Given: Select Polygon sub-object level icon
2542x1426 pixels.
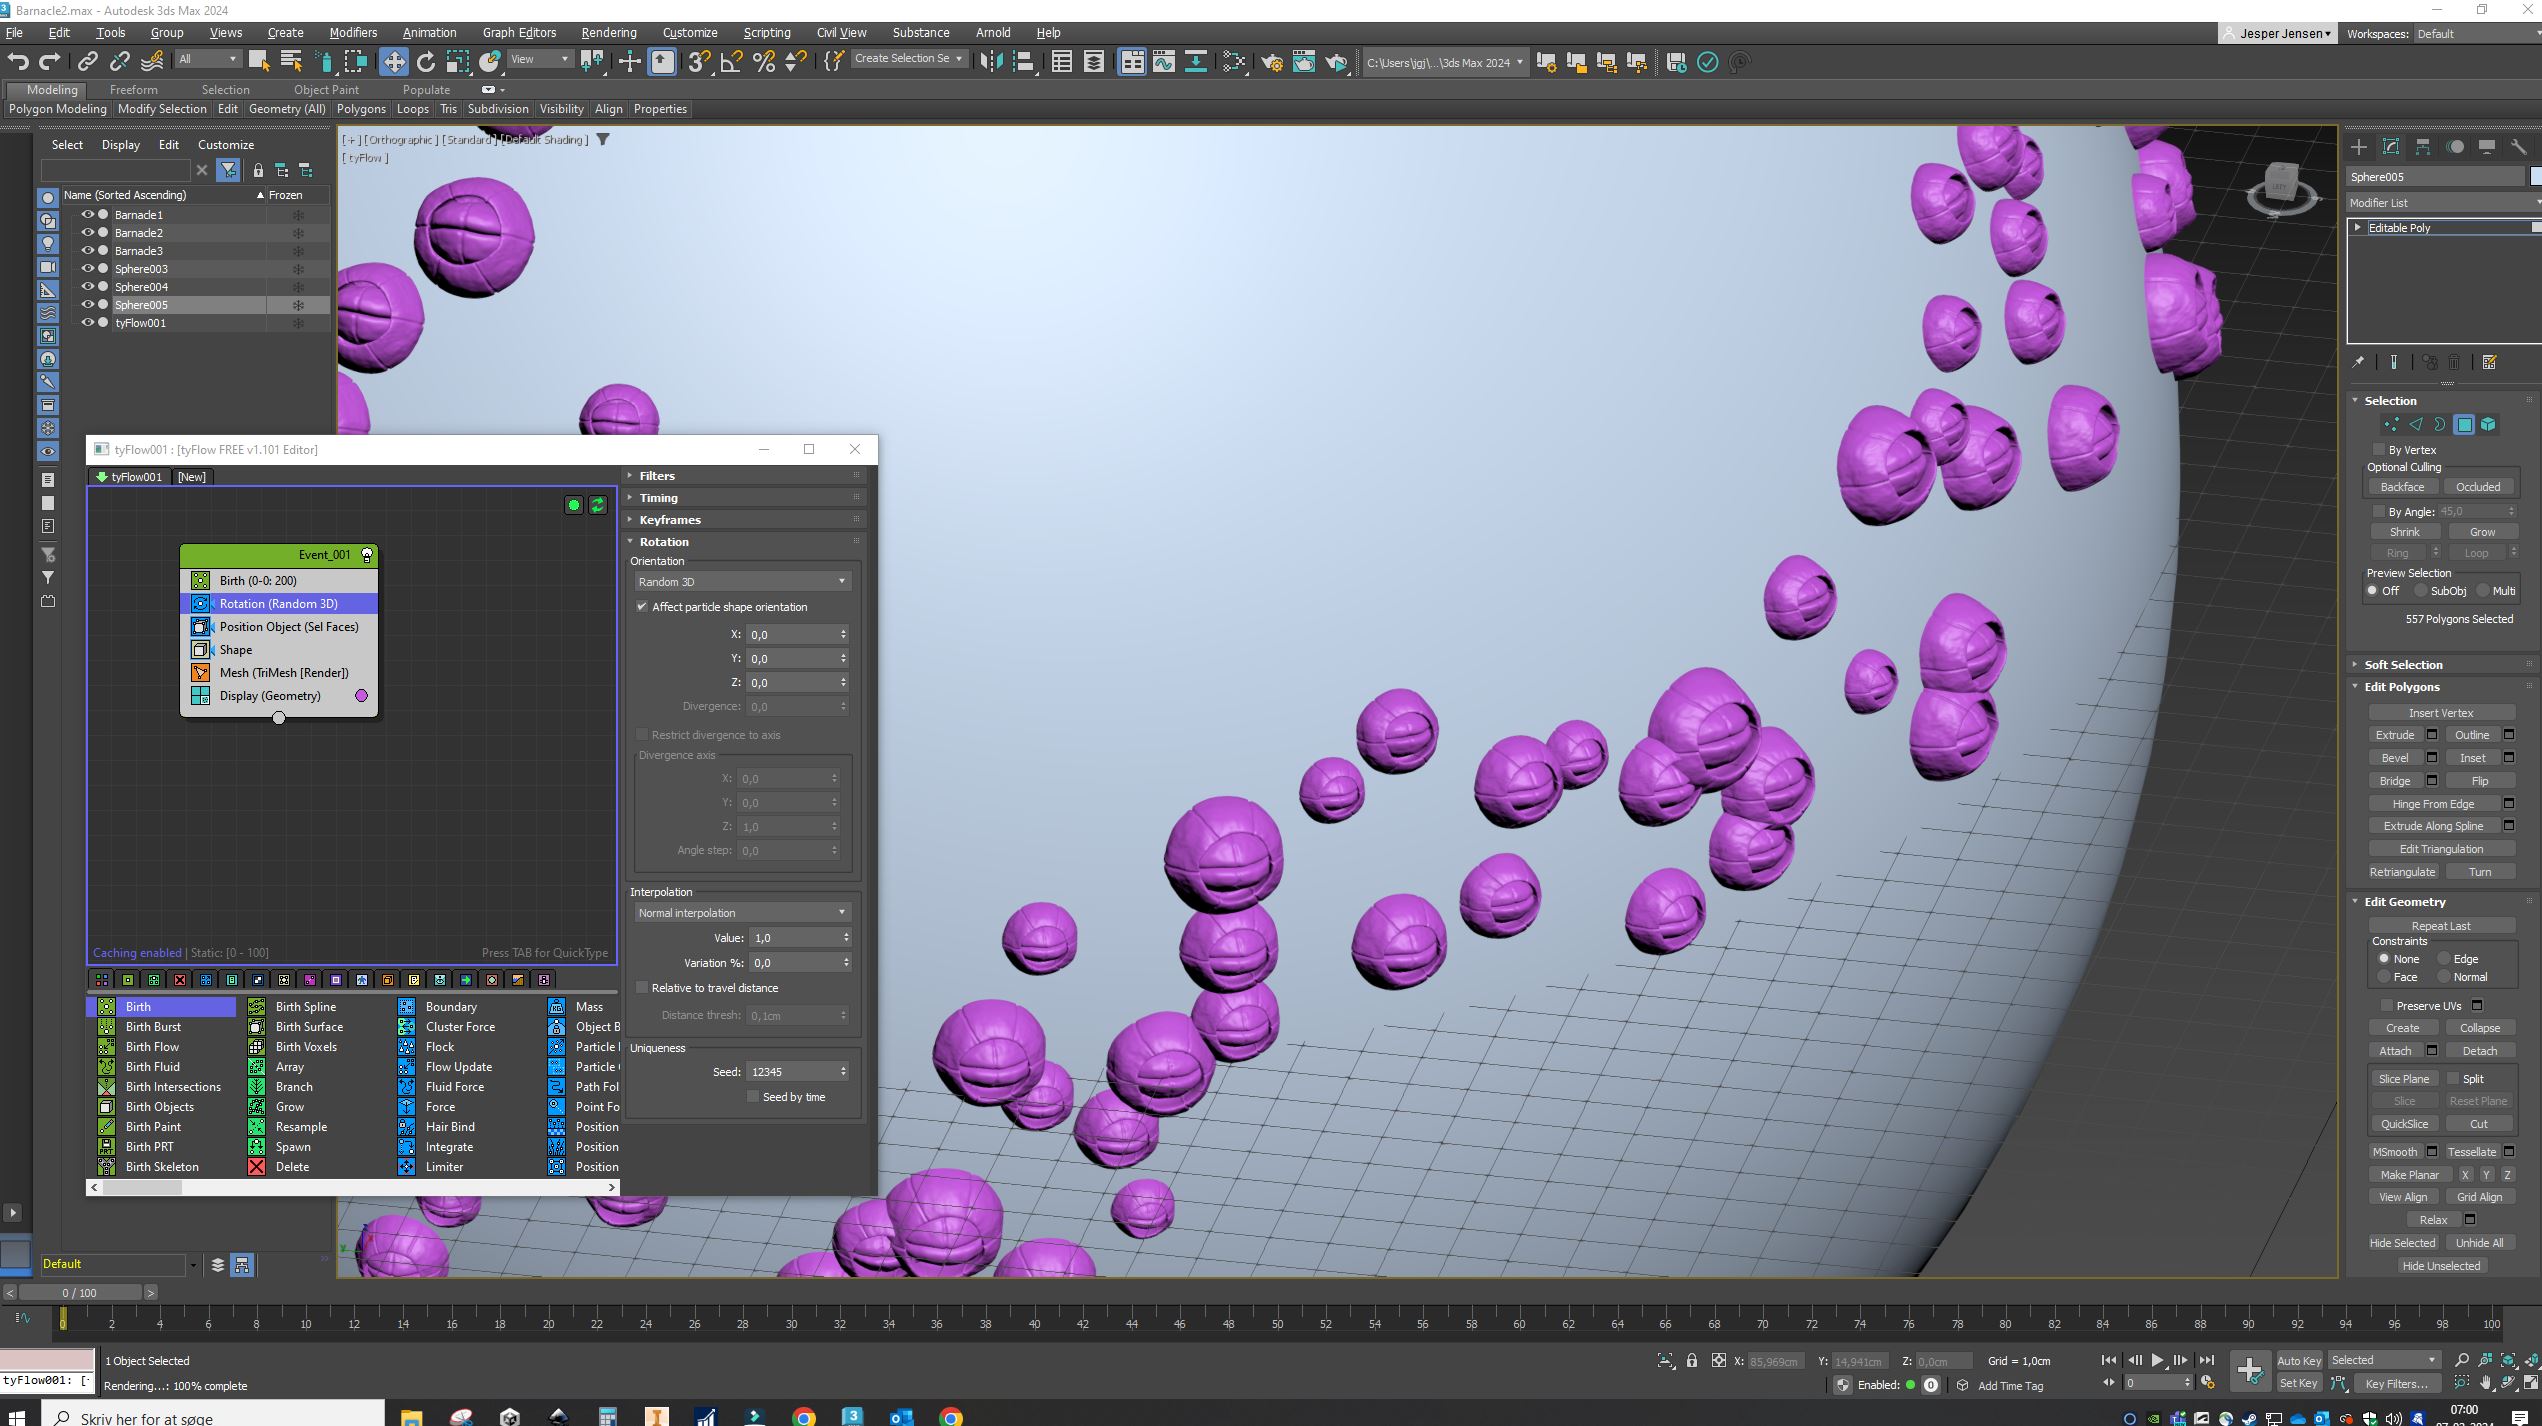Looking at the screenshot, I should (2464, 425).
